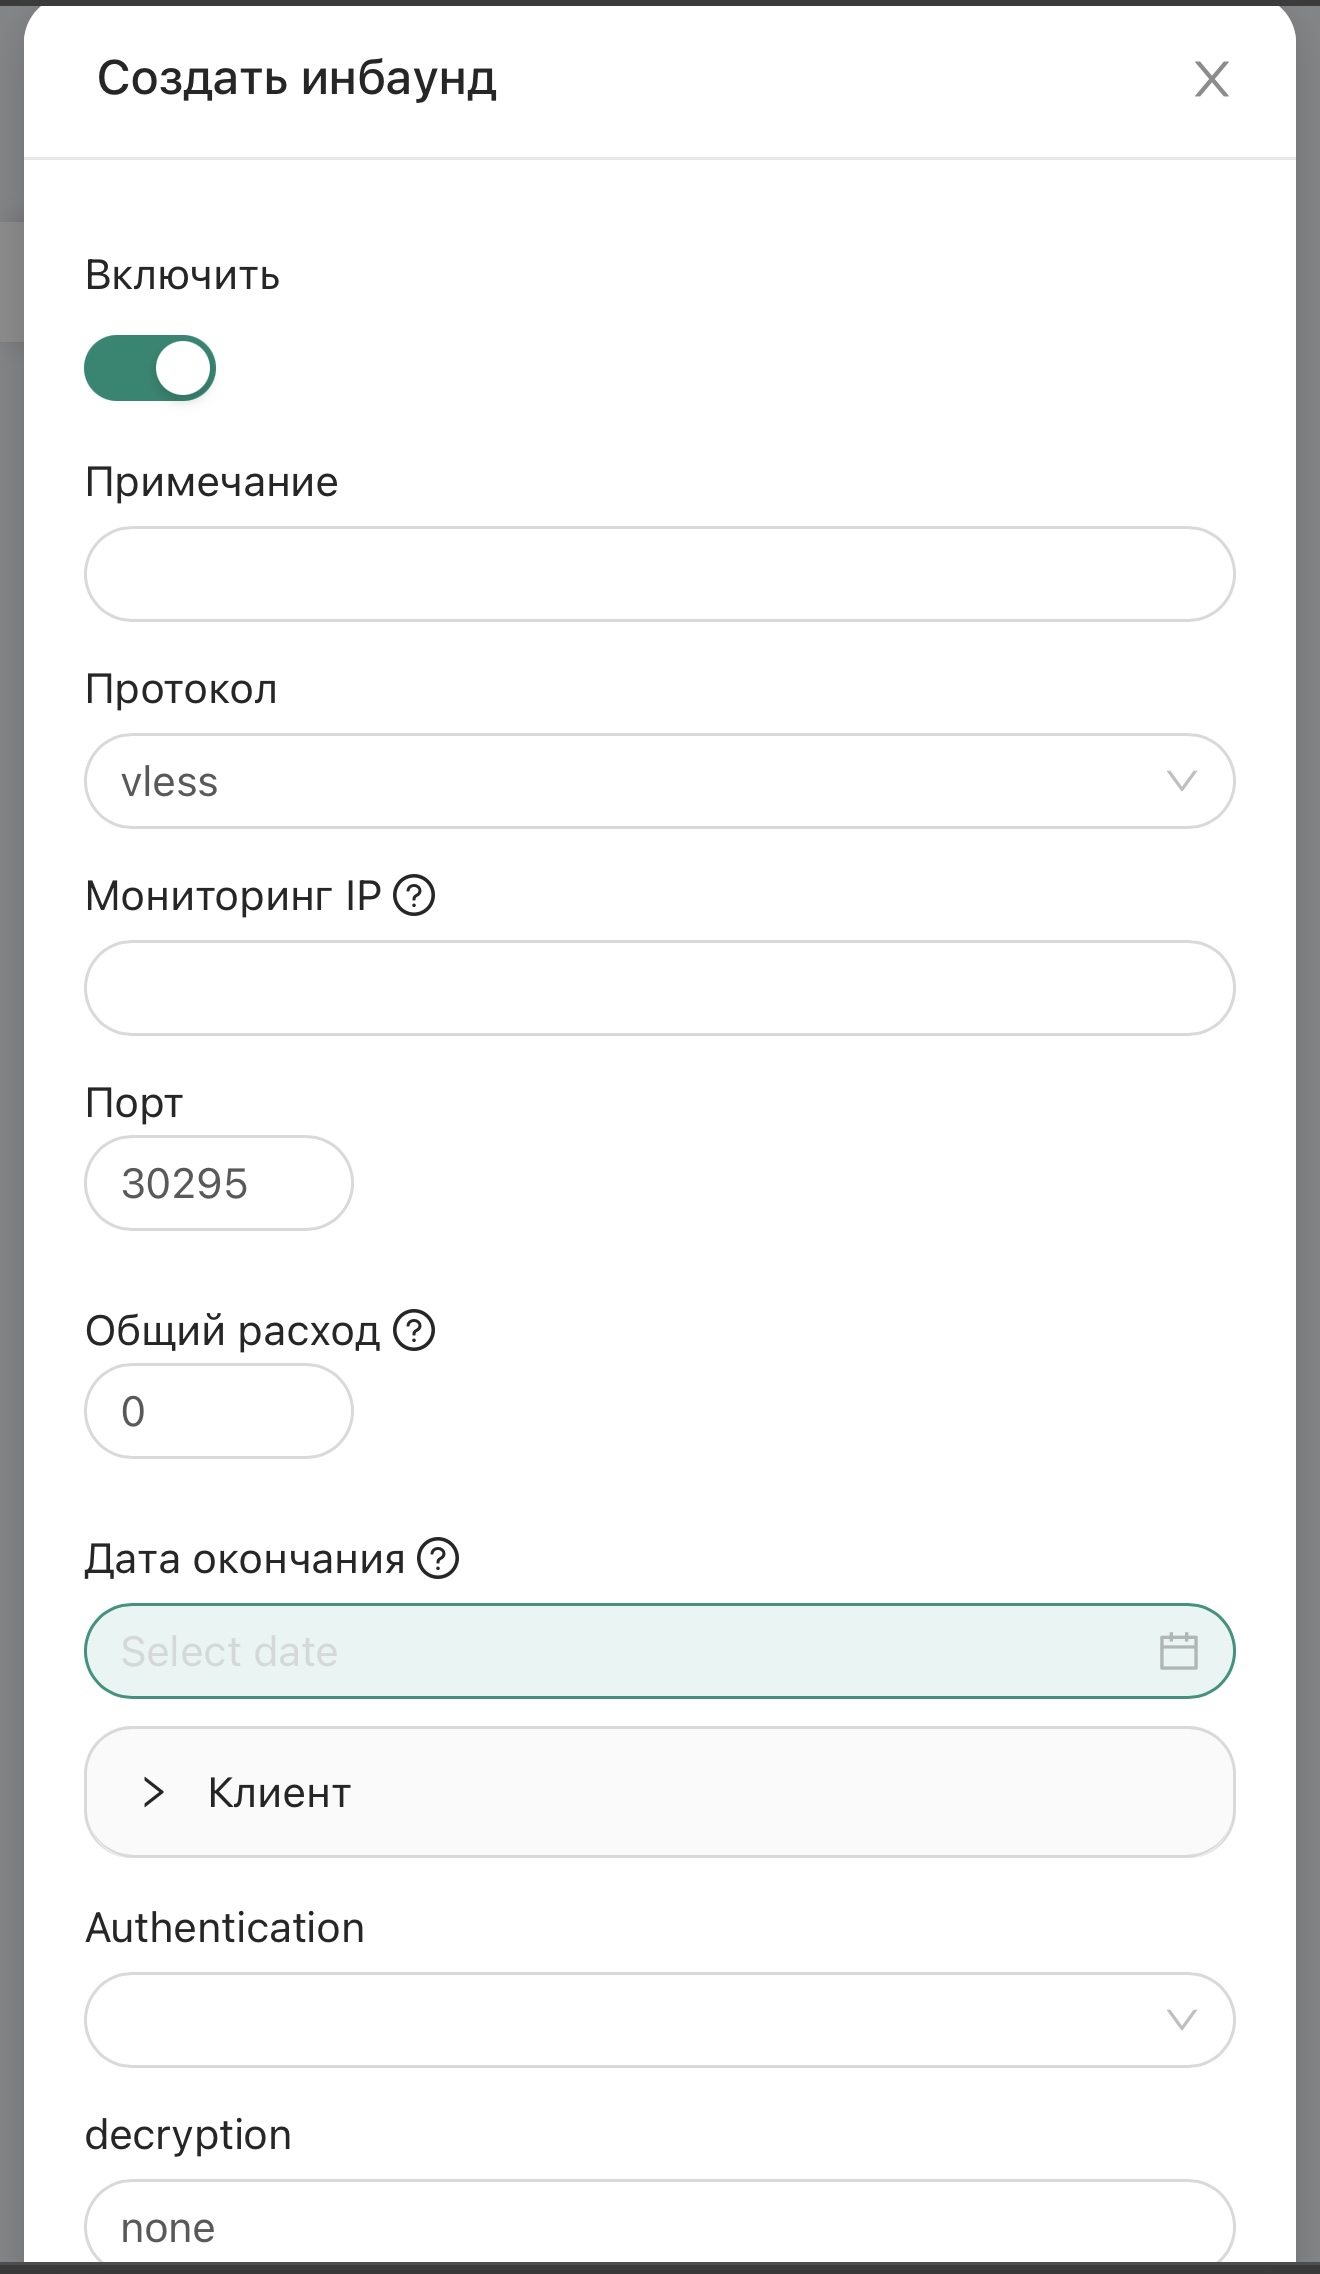Click the Порт field with 30295
Image resolution: width=1320 pixels, height=2274 pixels.
tap(218, 1183)
